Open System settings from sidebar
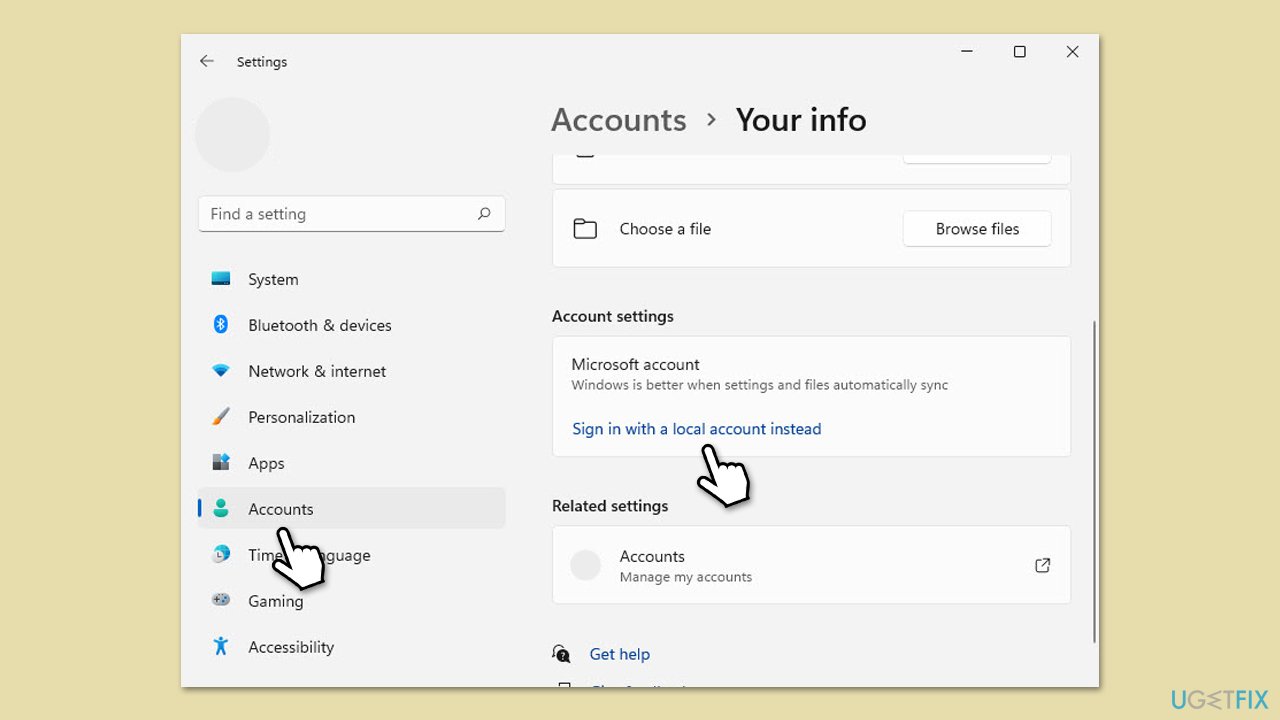Screen dimensions: 1280x720 (273, 280)
